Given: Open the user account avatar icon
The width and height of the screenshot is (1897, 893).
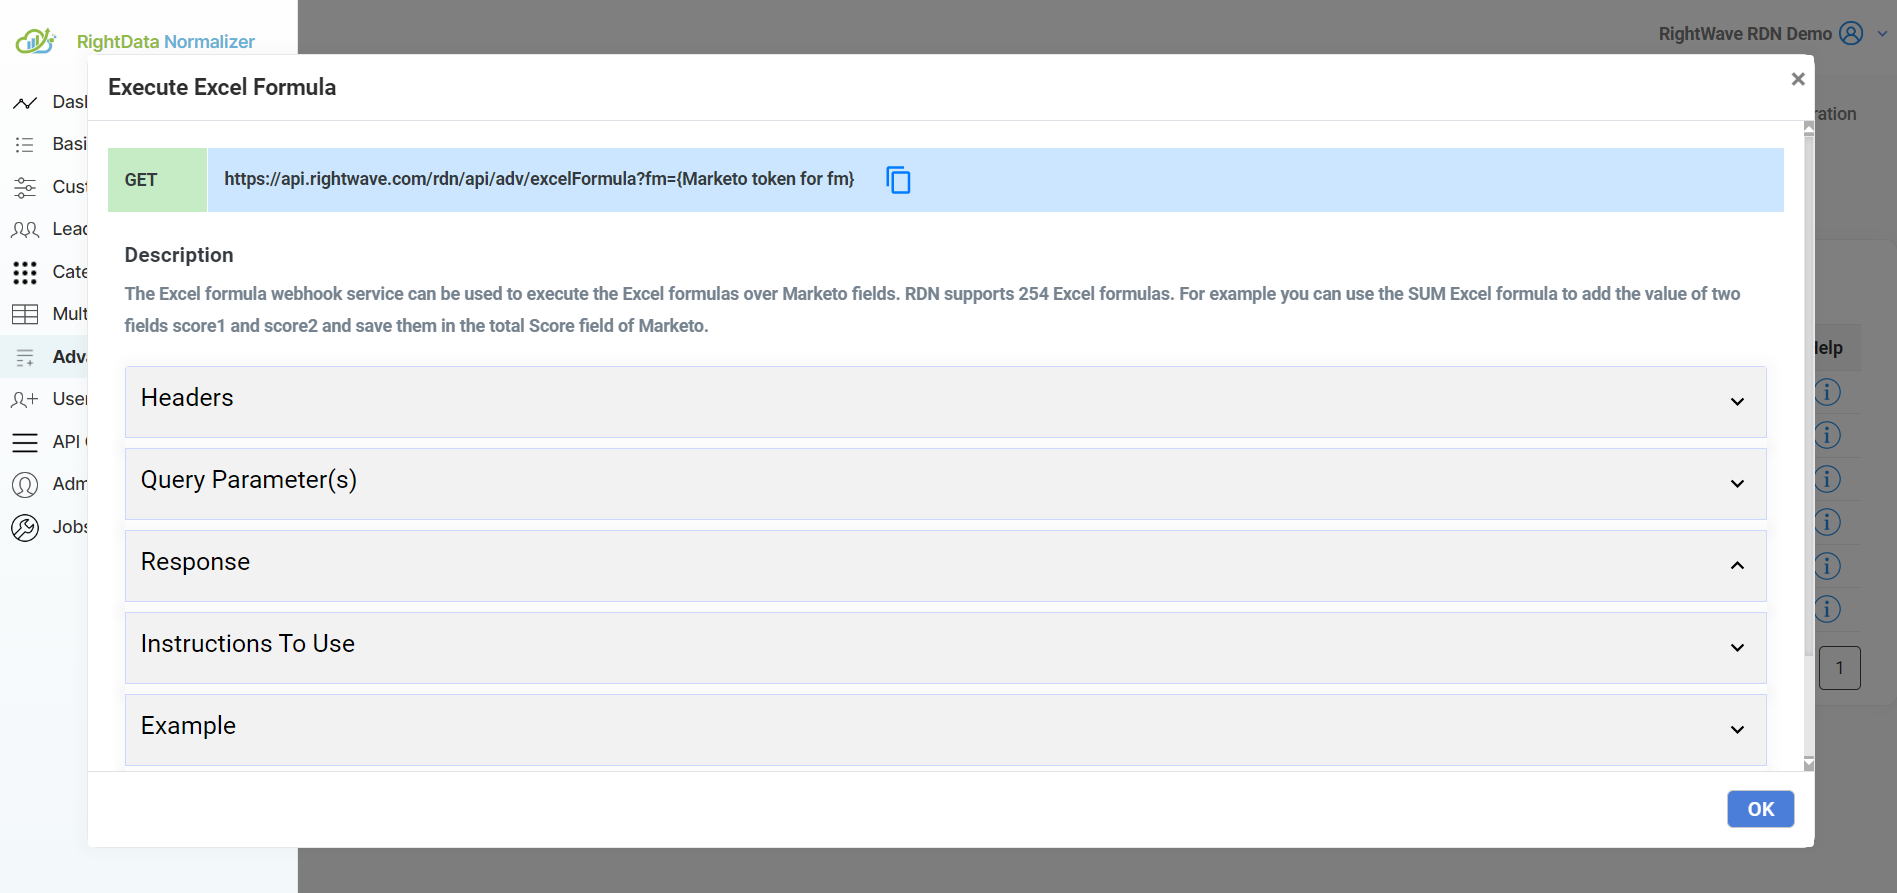Looking at the screenshot, I should pos(1851,34).
